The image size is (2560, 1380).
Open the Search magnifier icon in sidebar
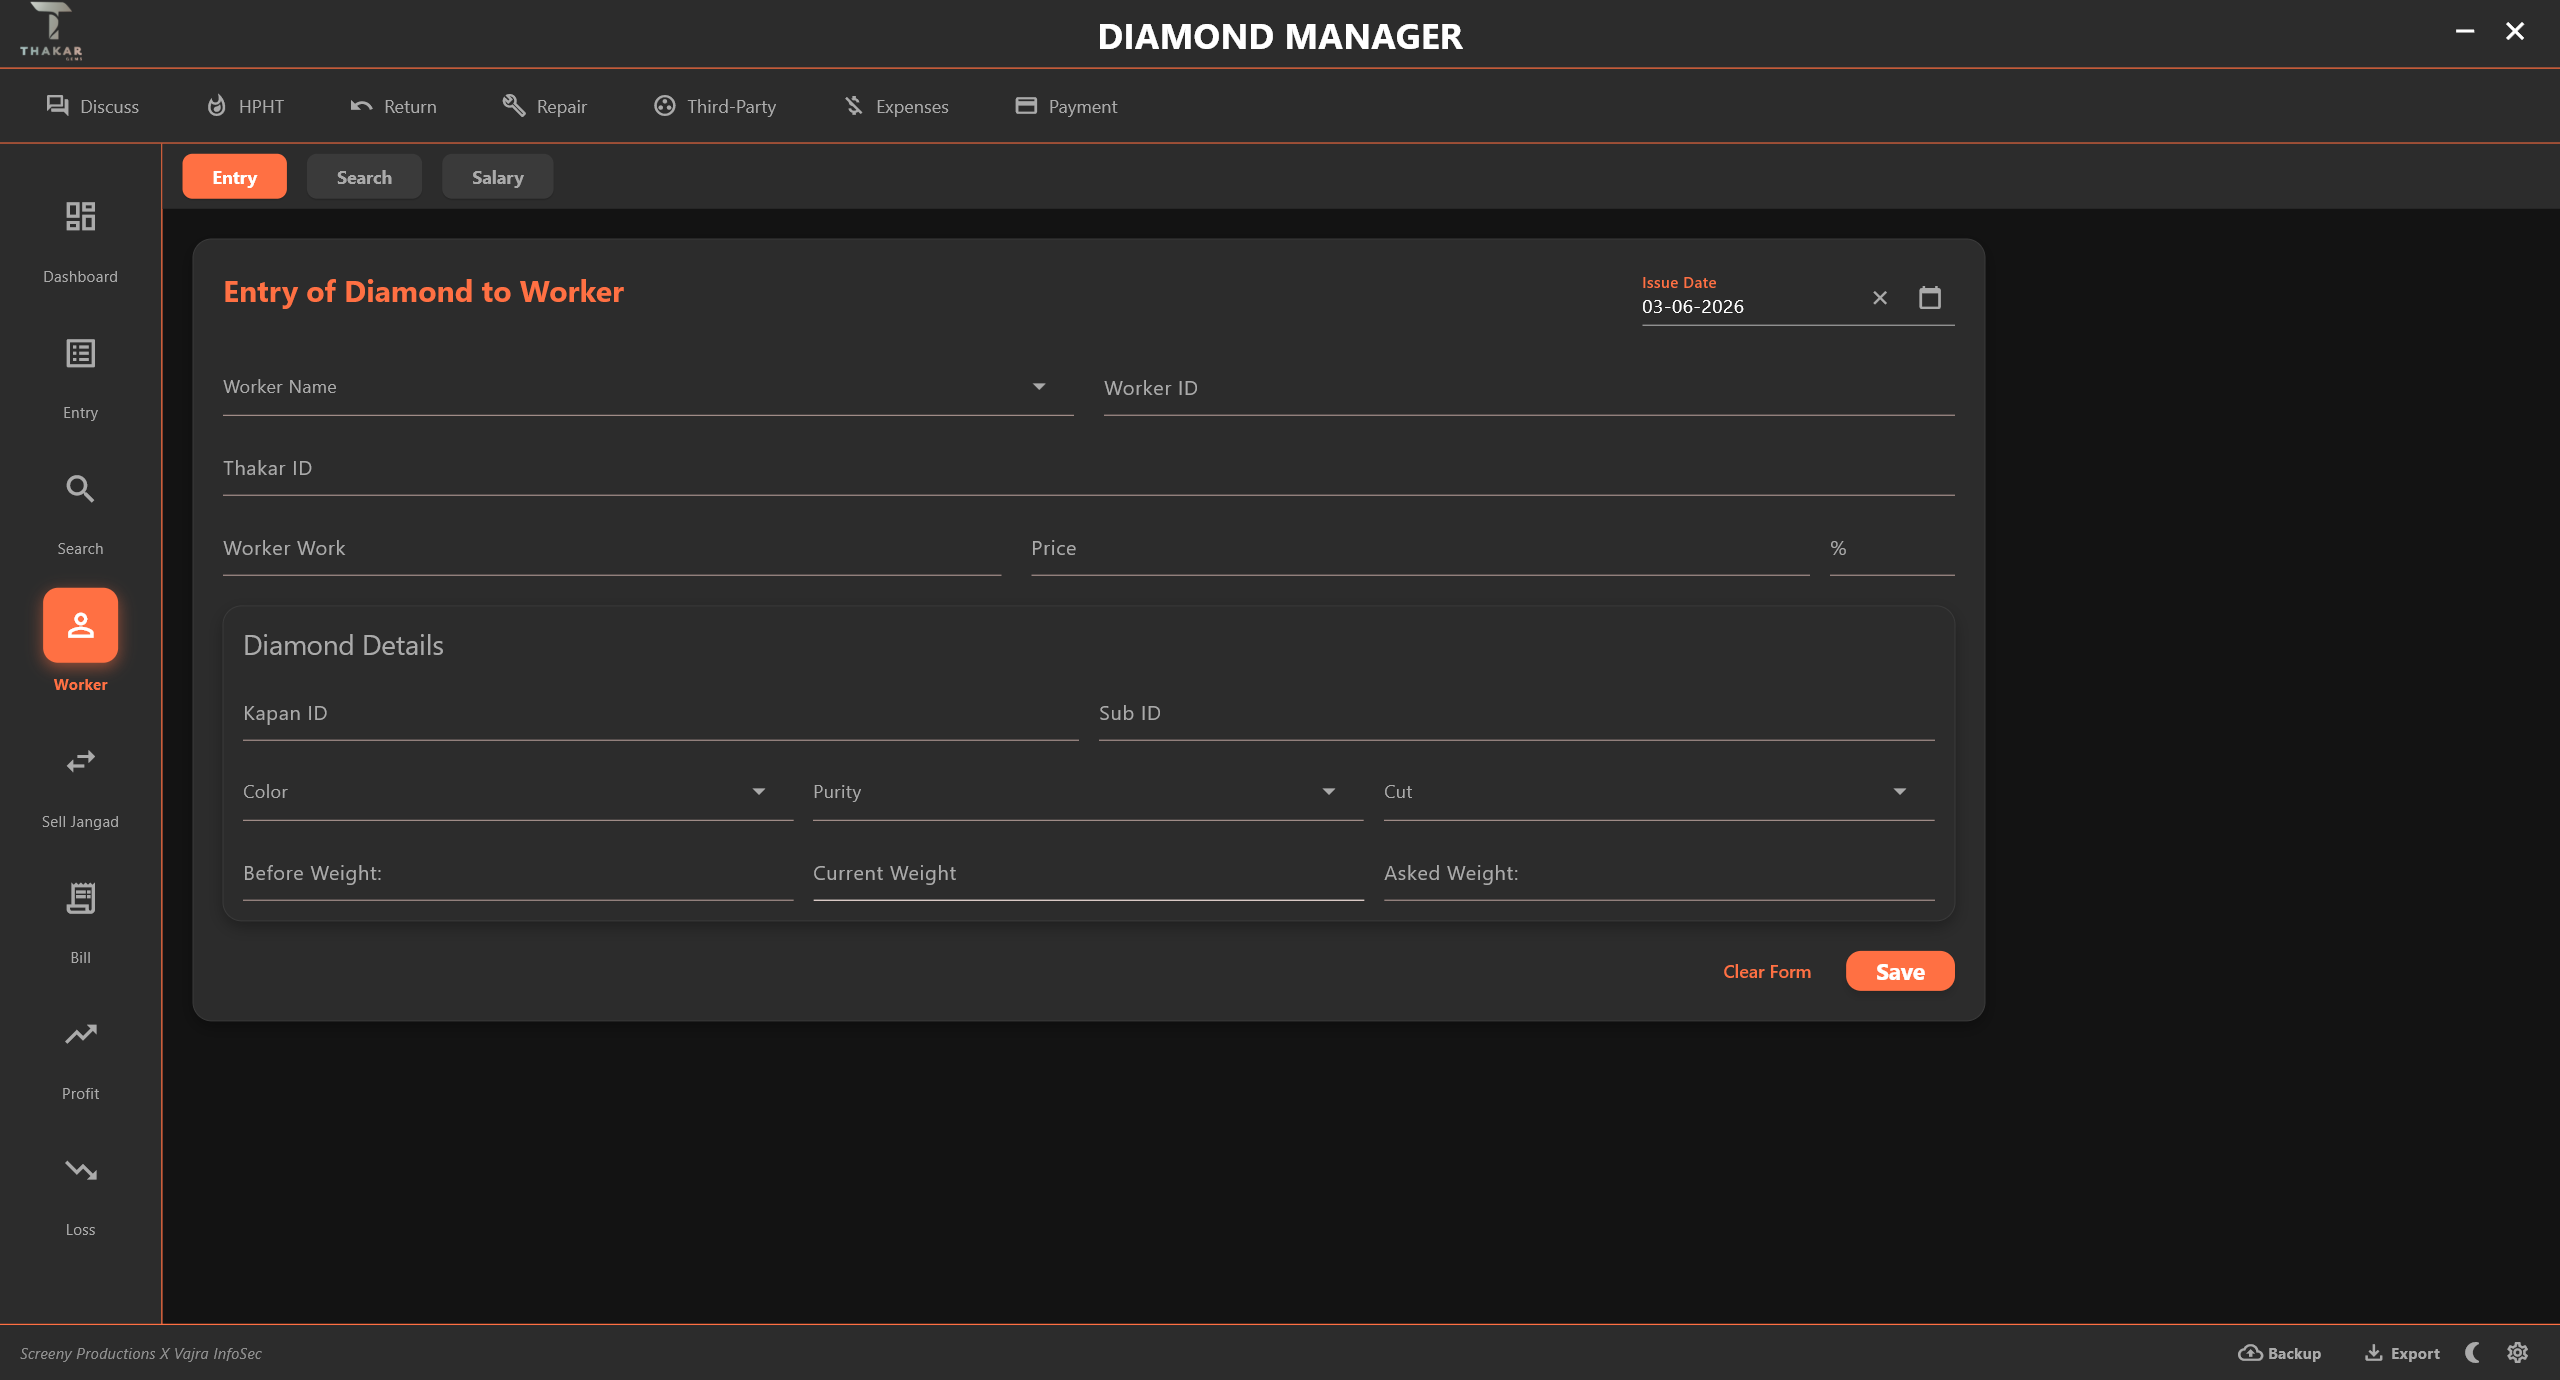coord(80,489)
